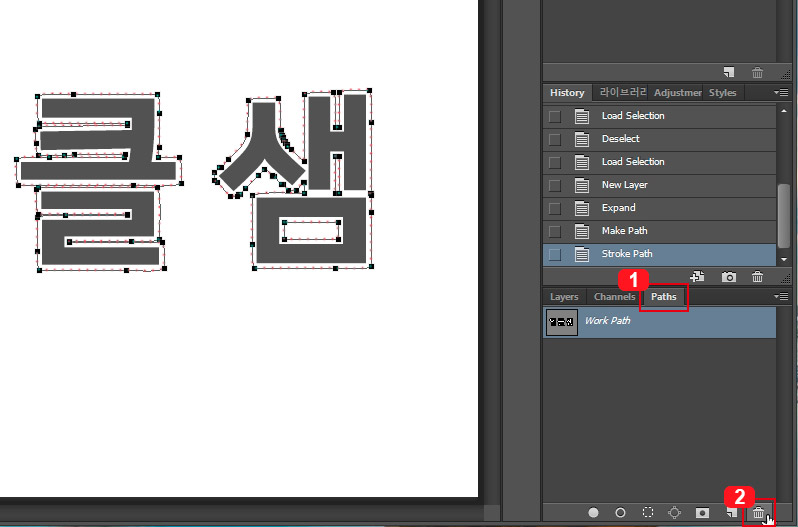798x527 pixels.
Task: Switch to the Adjustments tab
Action: [x=677, y=93]
